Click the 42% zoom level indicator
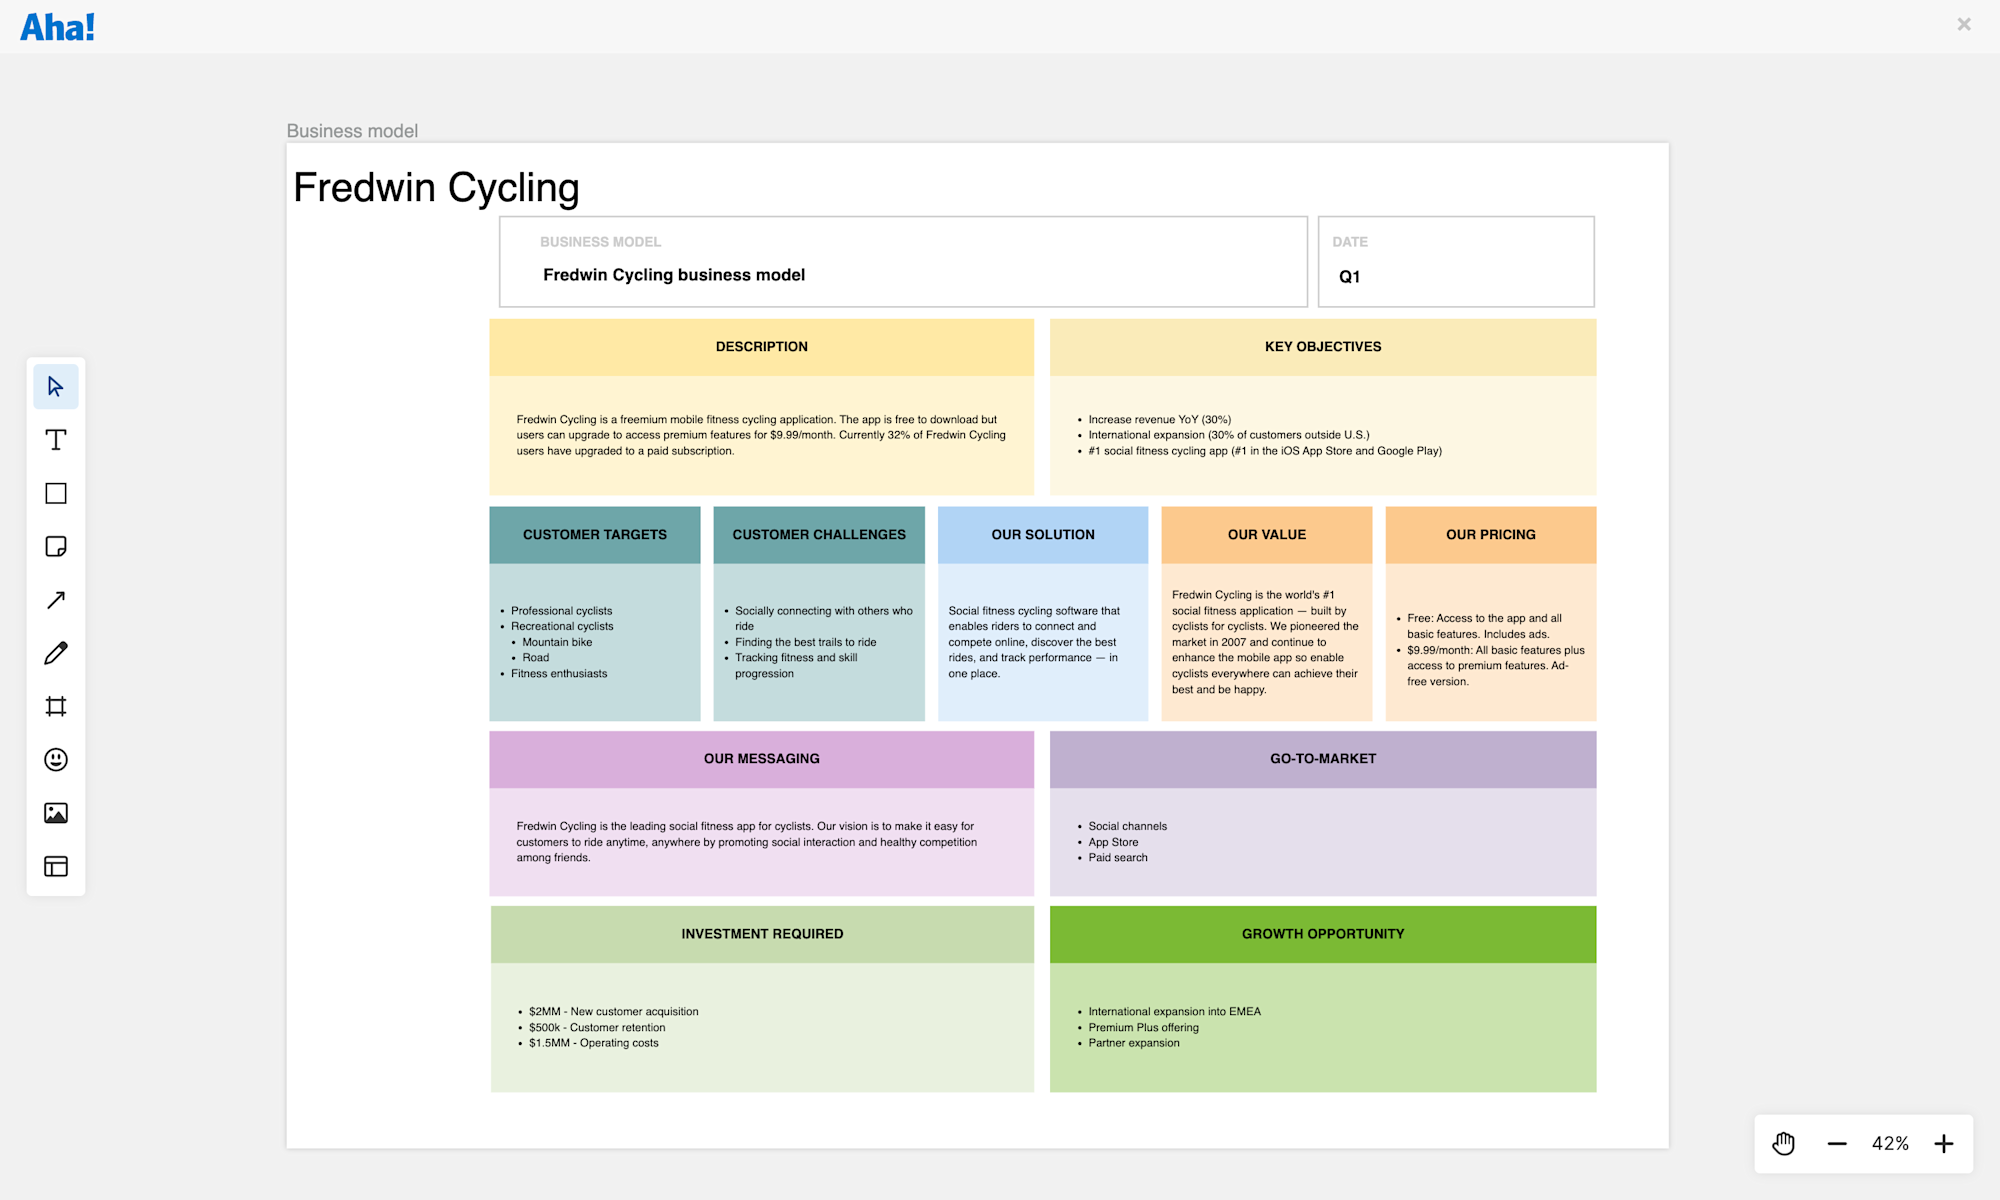2000x1200 pixels. point(1890,1143)
